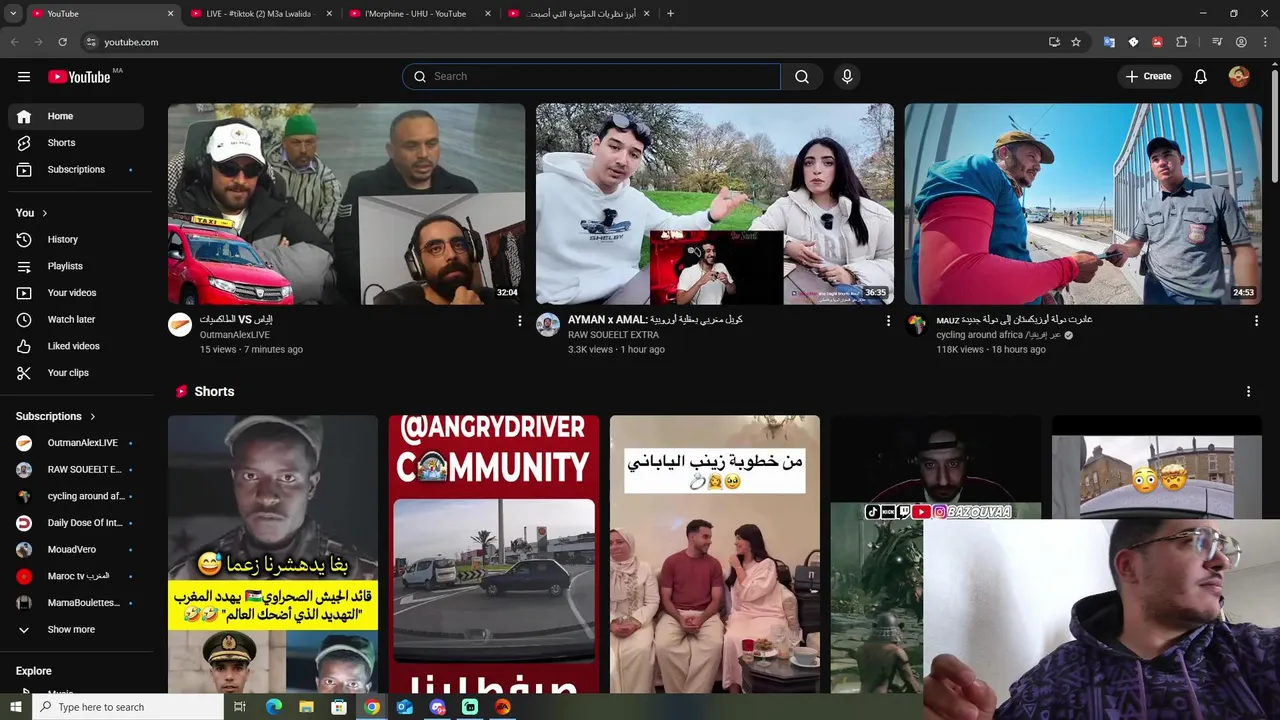The image size is (1280, 720).
Task: Close the l'Morphine - UHU tab
Action: click(488, 14)
